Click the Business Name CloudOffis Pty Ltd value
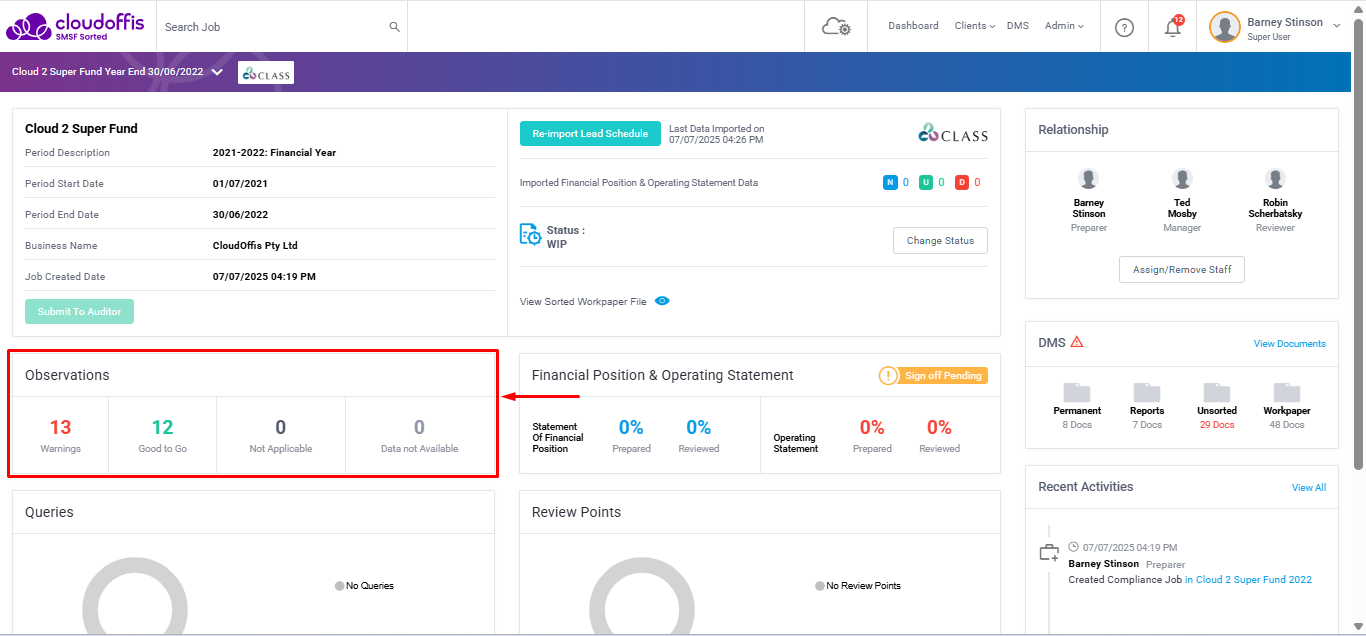The width and height of the screenshot is (1366, 636). [x=255, y=246]
